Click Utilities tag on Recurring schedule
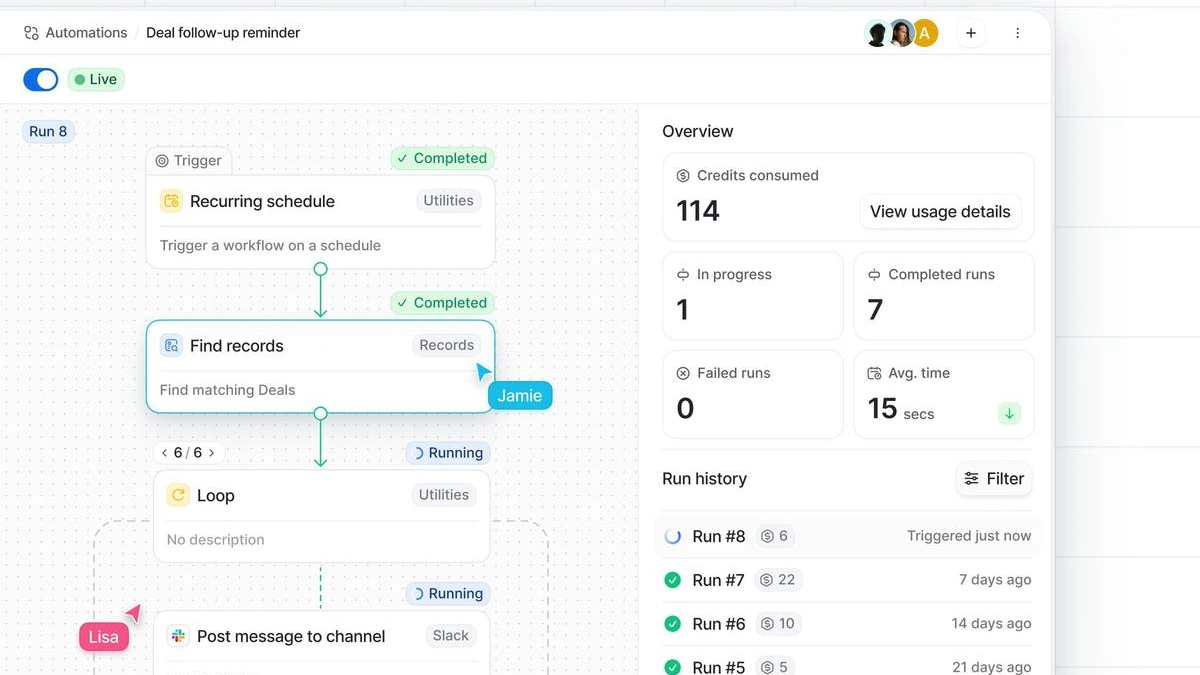The image size is (1200, 675). click(448, 201)
